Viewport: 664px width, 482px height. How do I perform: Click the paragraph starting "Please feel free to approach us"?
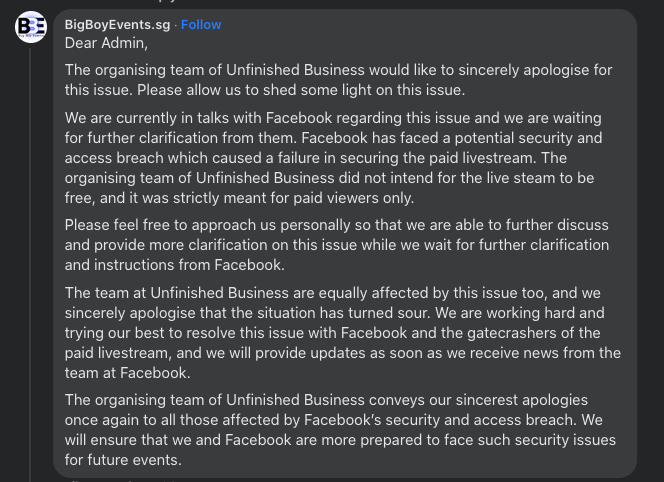(340, 244)
